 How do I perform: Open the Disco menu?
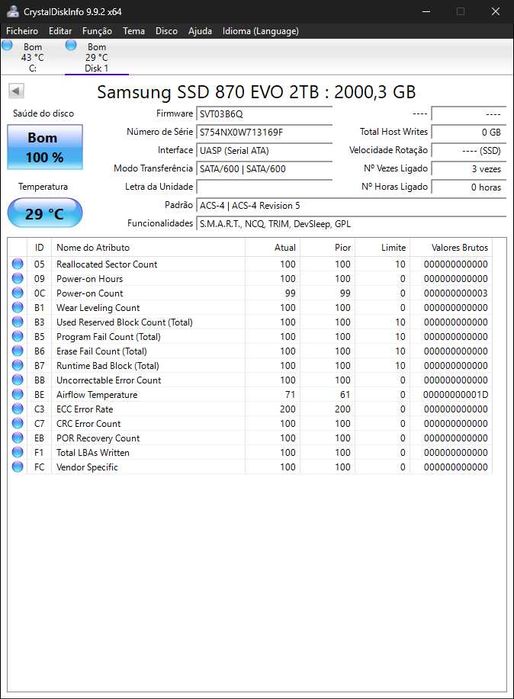[166, 31]
